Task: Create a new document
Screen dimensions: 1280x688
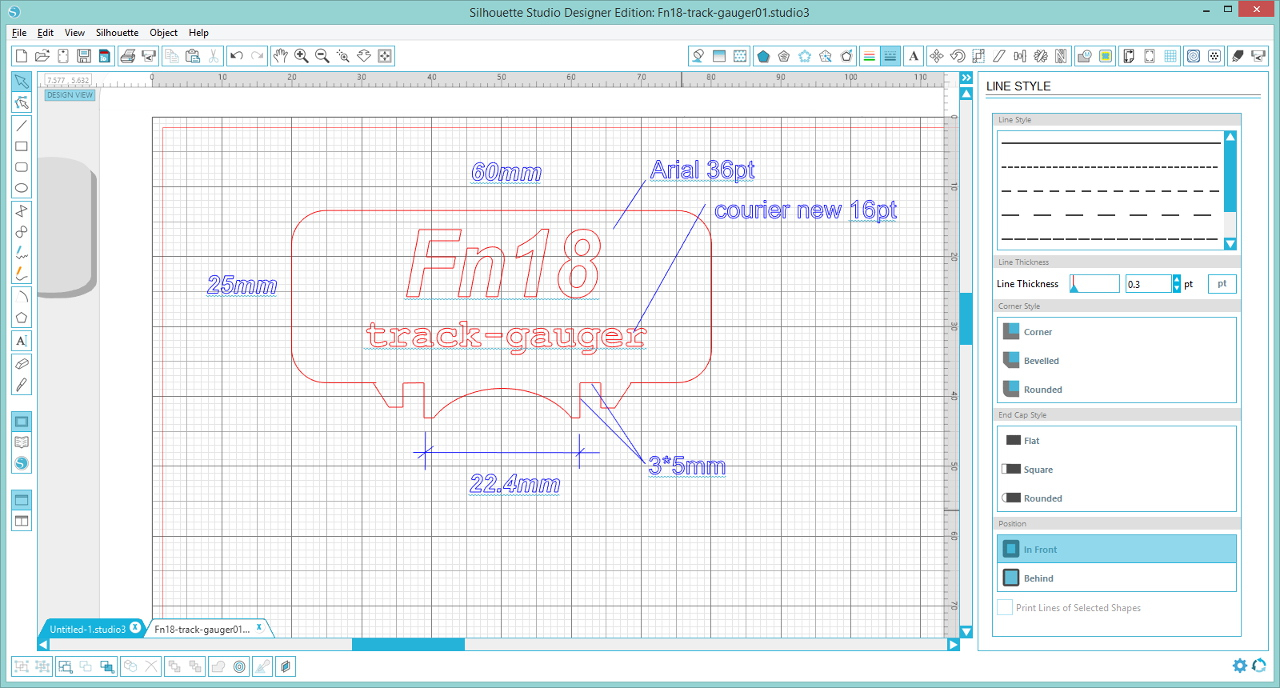Action: click(21, 56)
